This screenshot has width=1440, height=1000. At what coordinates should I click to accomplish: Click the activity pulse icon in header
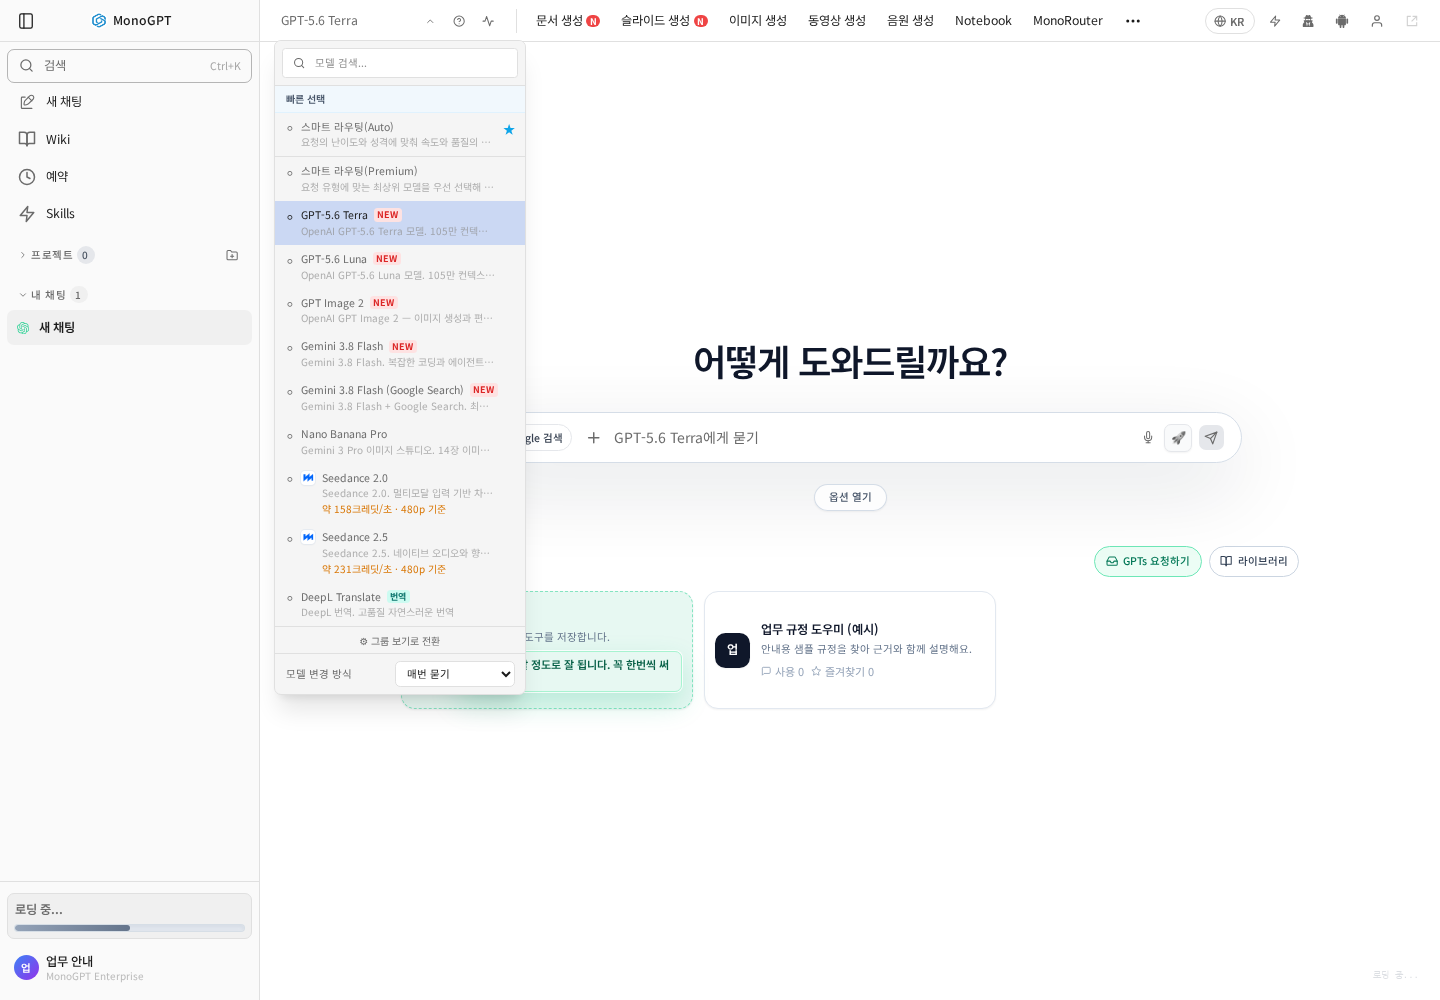[488, 21]
